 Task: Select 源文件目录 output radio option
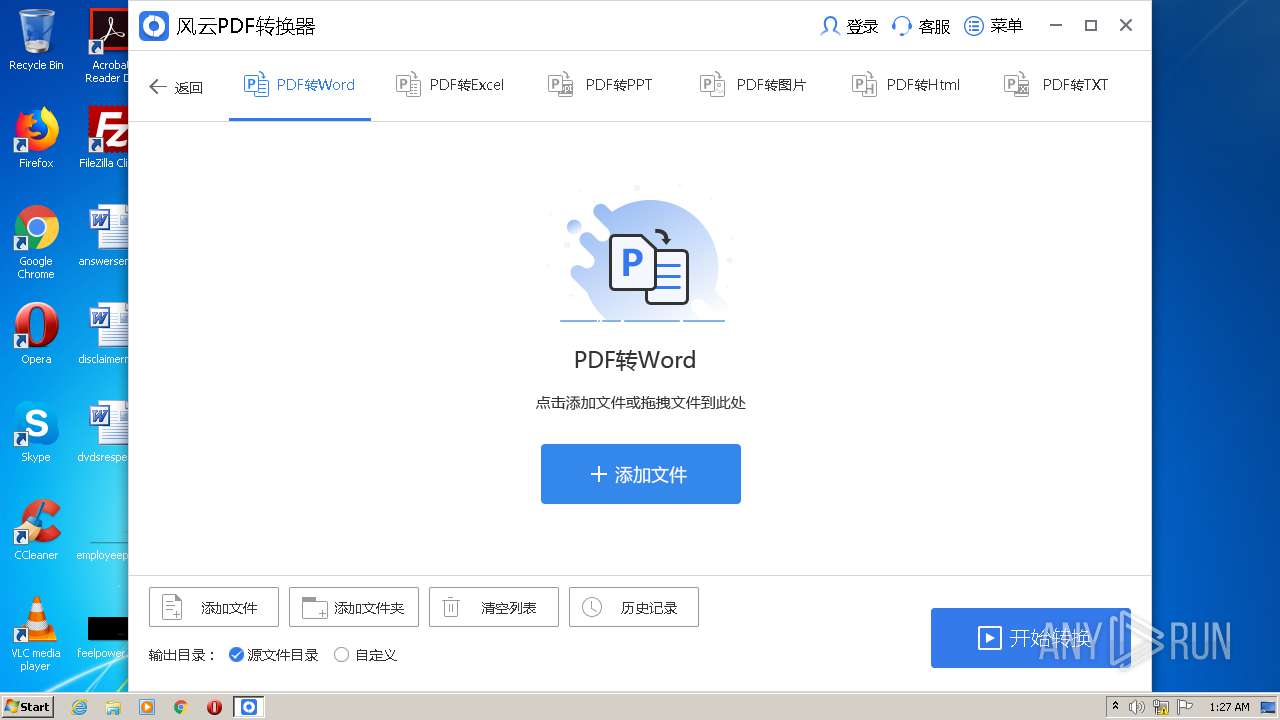273,655
